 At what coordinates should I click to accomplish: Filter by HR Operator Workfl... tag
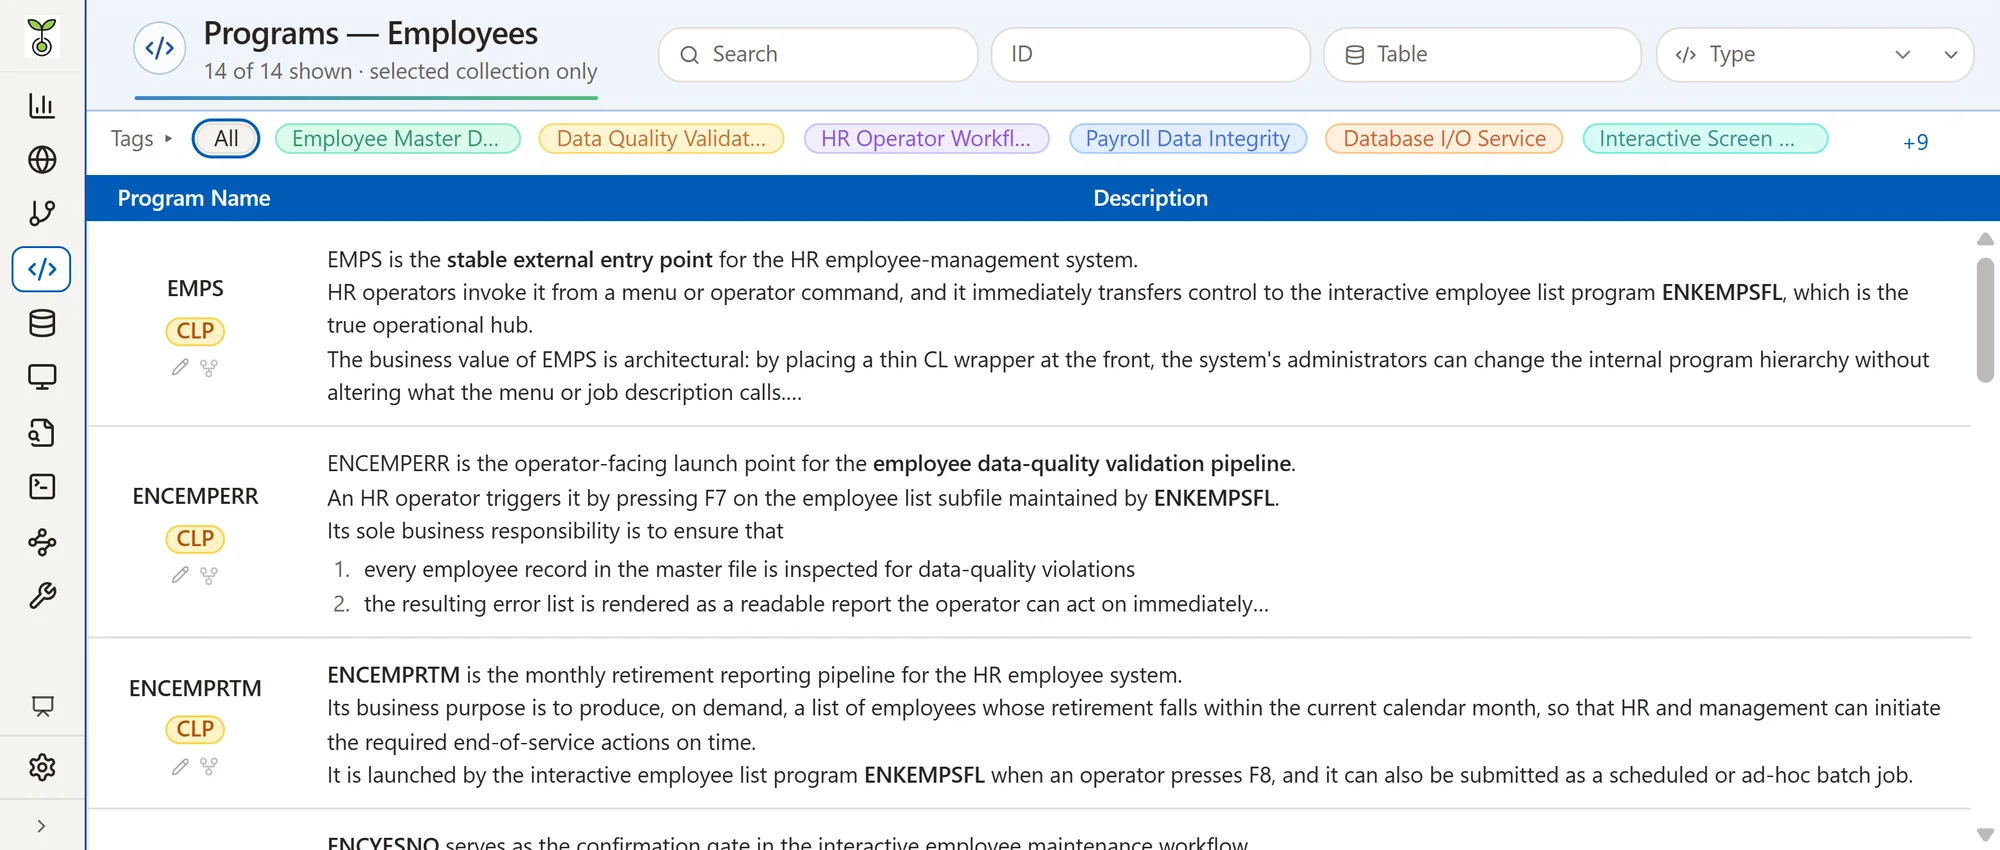[926, 138]
